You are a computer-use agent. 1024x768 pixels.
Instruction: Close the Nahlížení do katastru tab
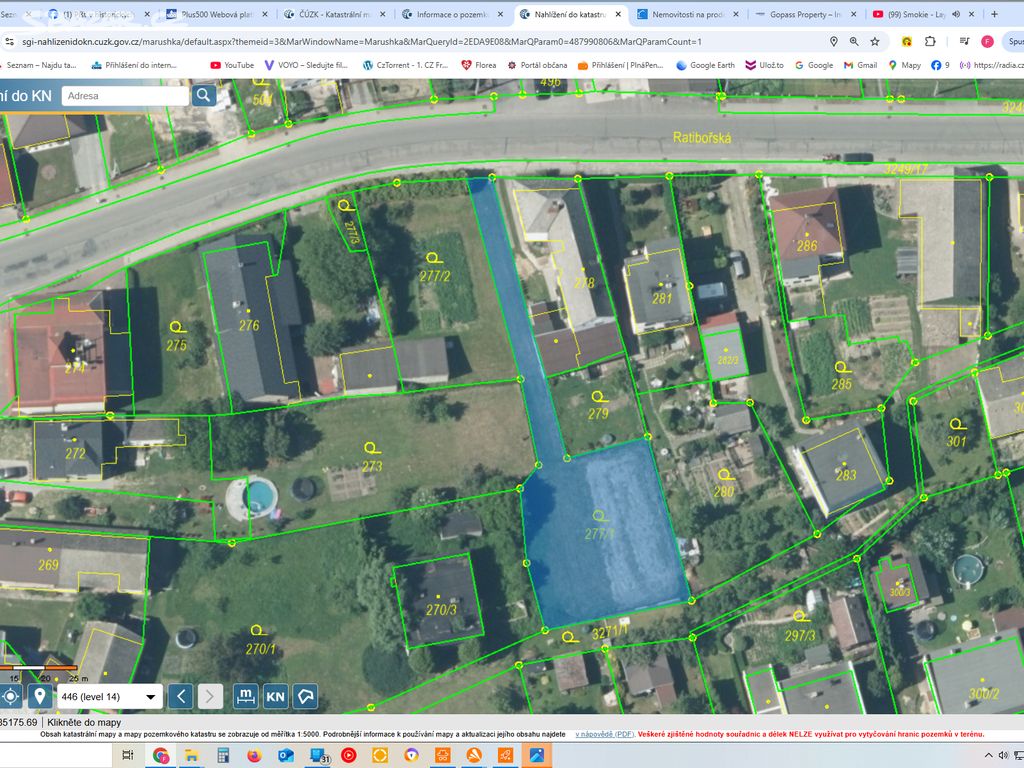click(618, 14)
